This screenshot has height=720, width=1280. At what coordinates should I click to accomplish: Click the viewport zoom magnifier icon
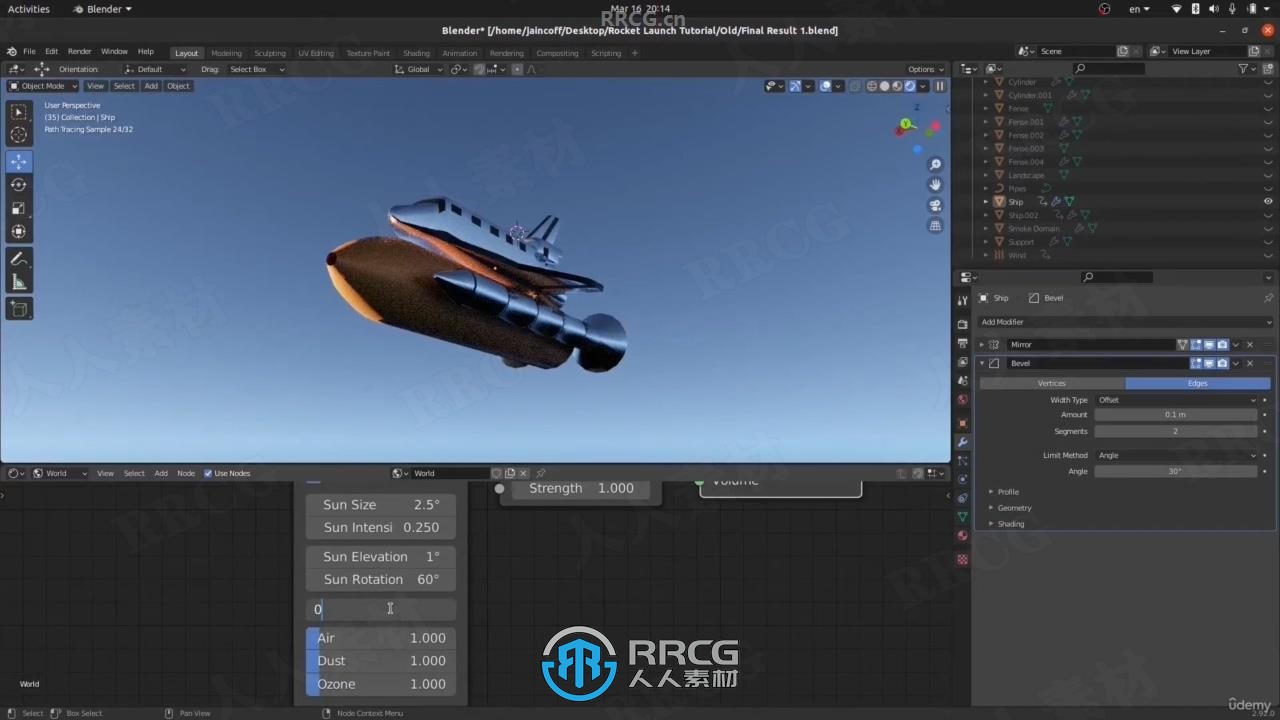[x=935, y=164]
